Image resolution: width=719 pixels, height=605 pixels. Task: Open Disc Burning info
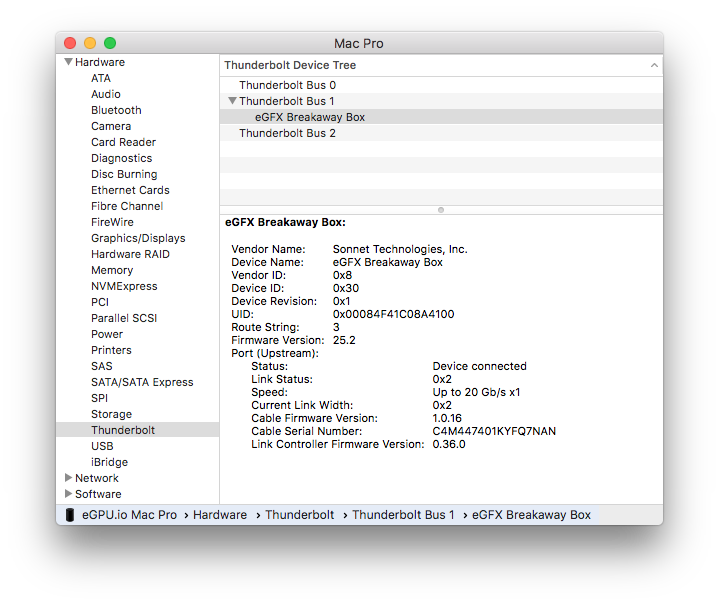tap(124, 174)
